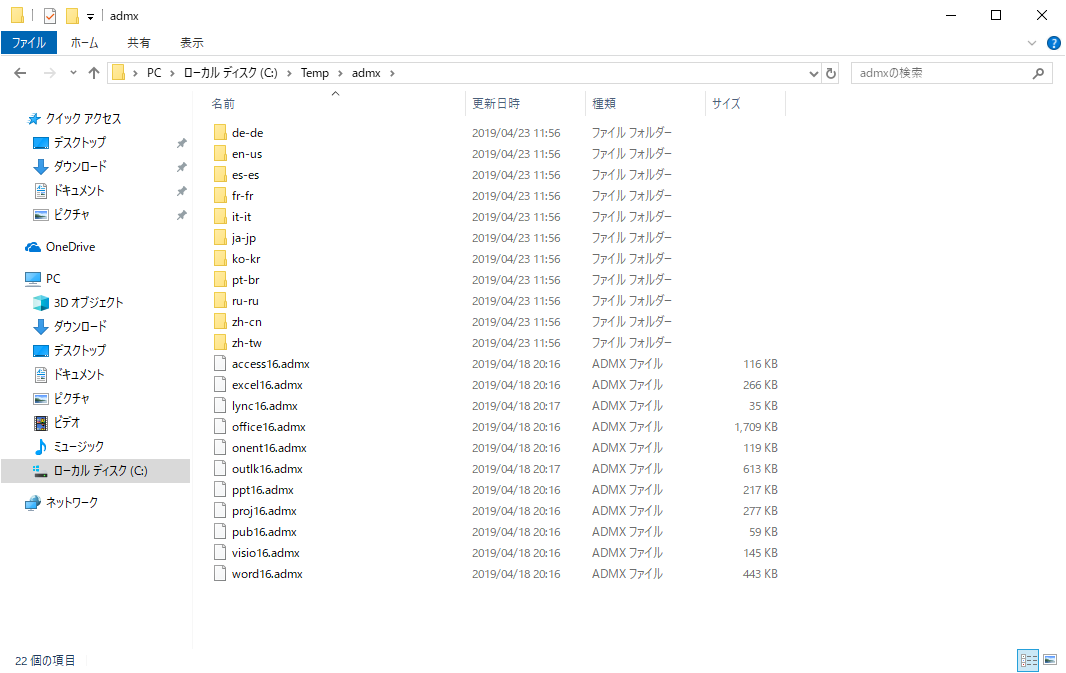The image size is (1066, 673).
Task: Click the search magnifier icon
Action: tap(1038, 73)
